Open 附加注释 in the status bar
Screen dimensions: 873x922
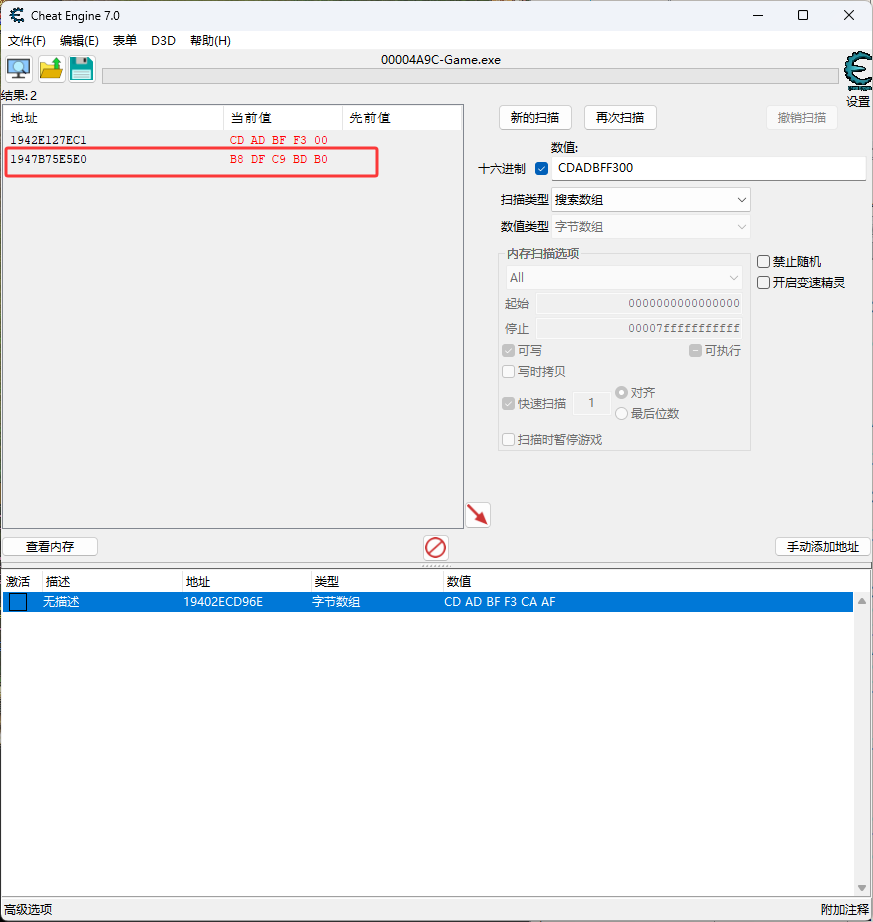coord(845,910)
